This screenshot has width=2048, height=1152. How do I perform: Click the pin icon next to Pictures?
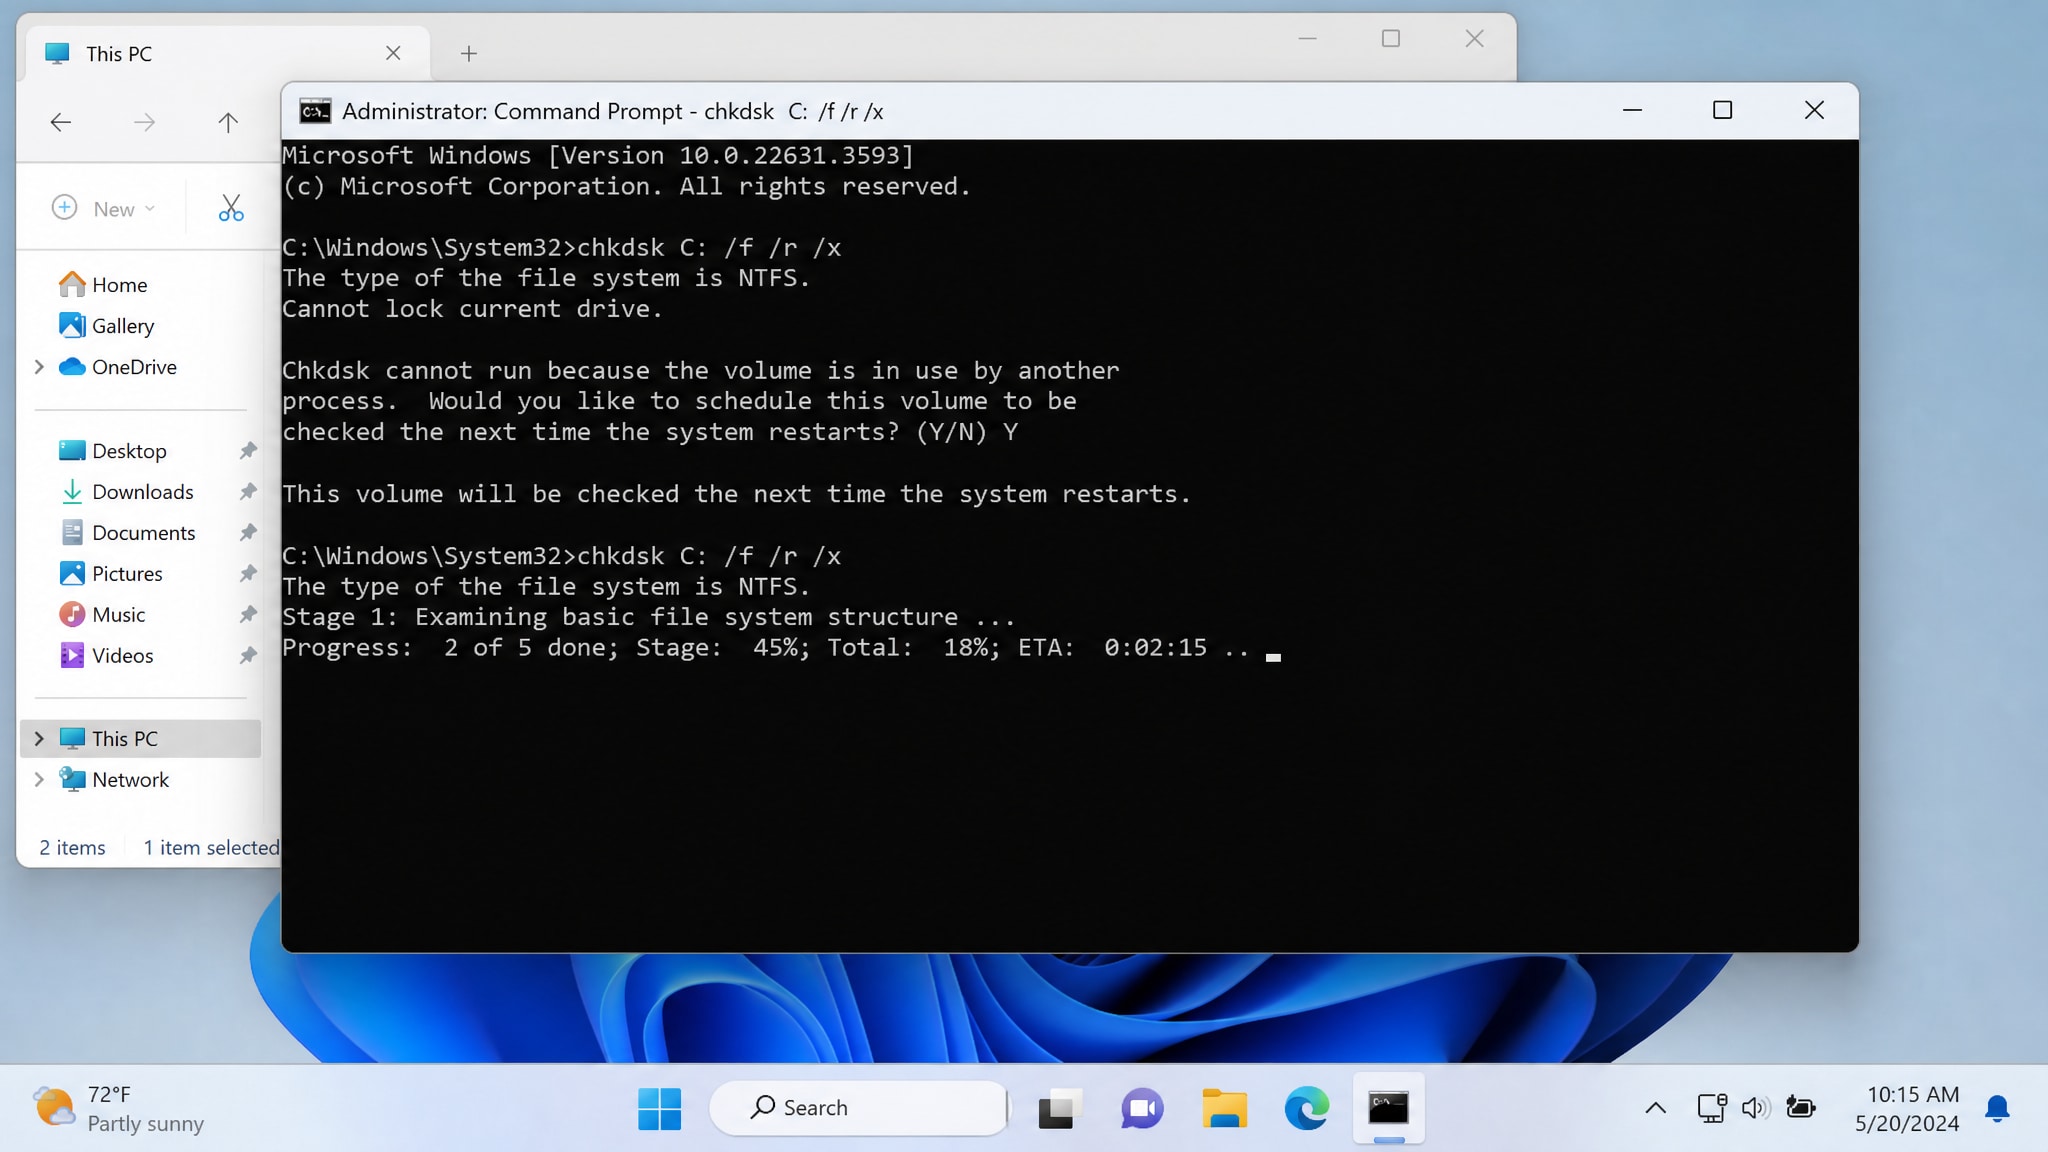248,574
